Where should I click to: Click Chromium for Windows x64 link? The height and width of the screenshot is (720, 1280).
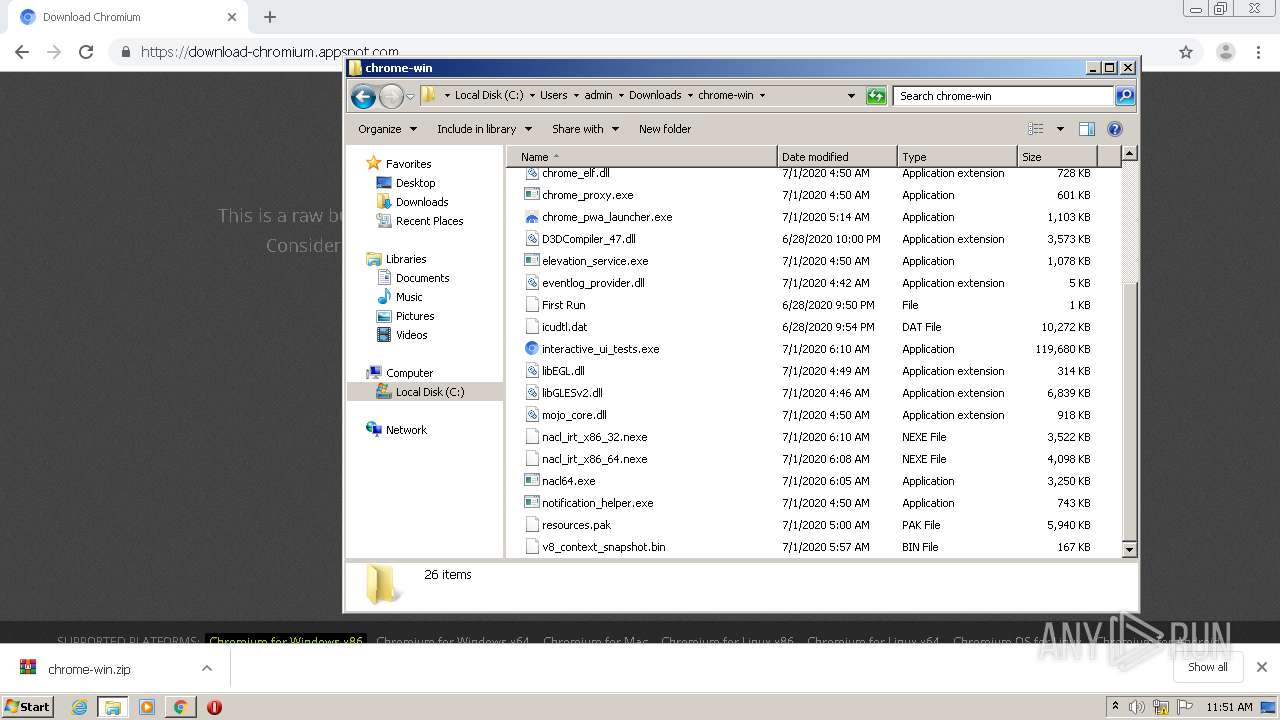(x=453, y=641)
